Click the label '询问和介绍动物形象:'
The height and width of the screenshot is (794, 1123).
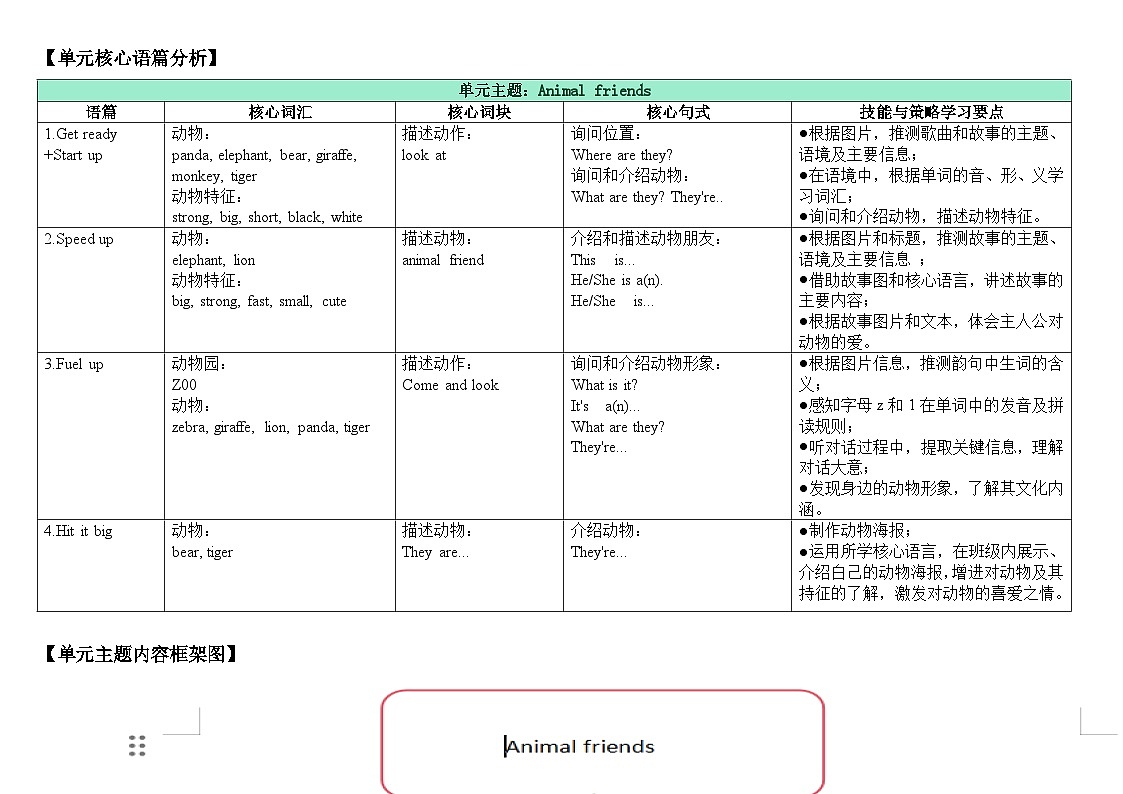click(x=646, y=364)
